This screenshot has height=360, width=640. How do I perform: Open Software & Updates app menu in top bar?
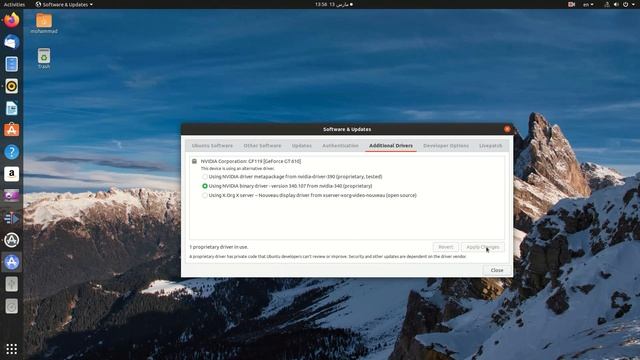[x=64, y=4]
